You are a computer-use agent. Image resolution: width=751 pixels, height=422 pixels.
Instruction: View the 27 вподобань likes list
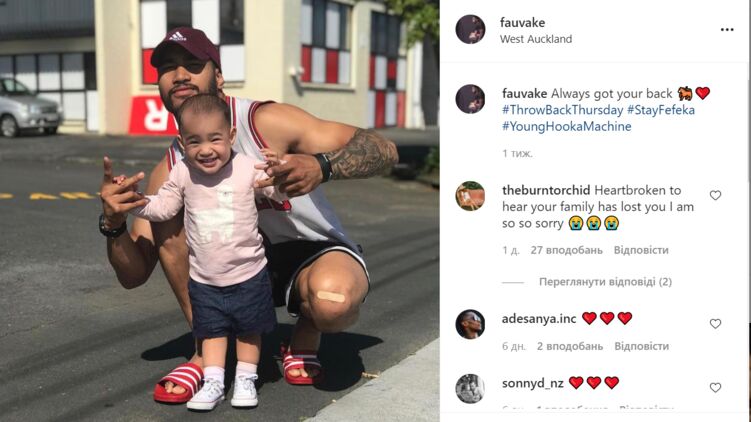[567, 250]
